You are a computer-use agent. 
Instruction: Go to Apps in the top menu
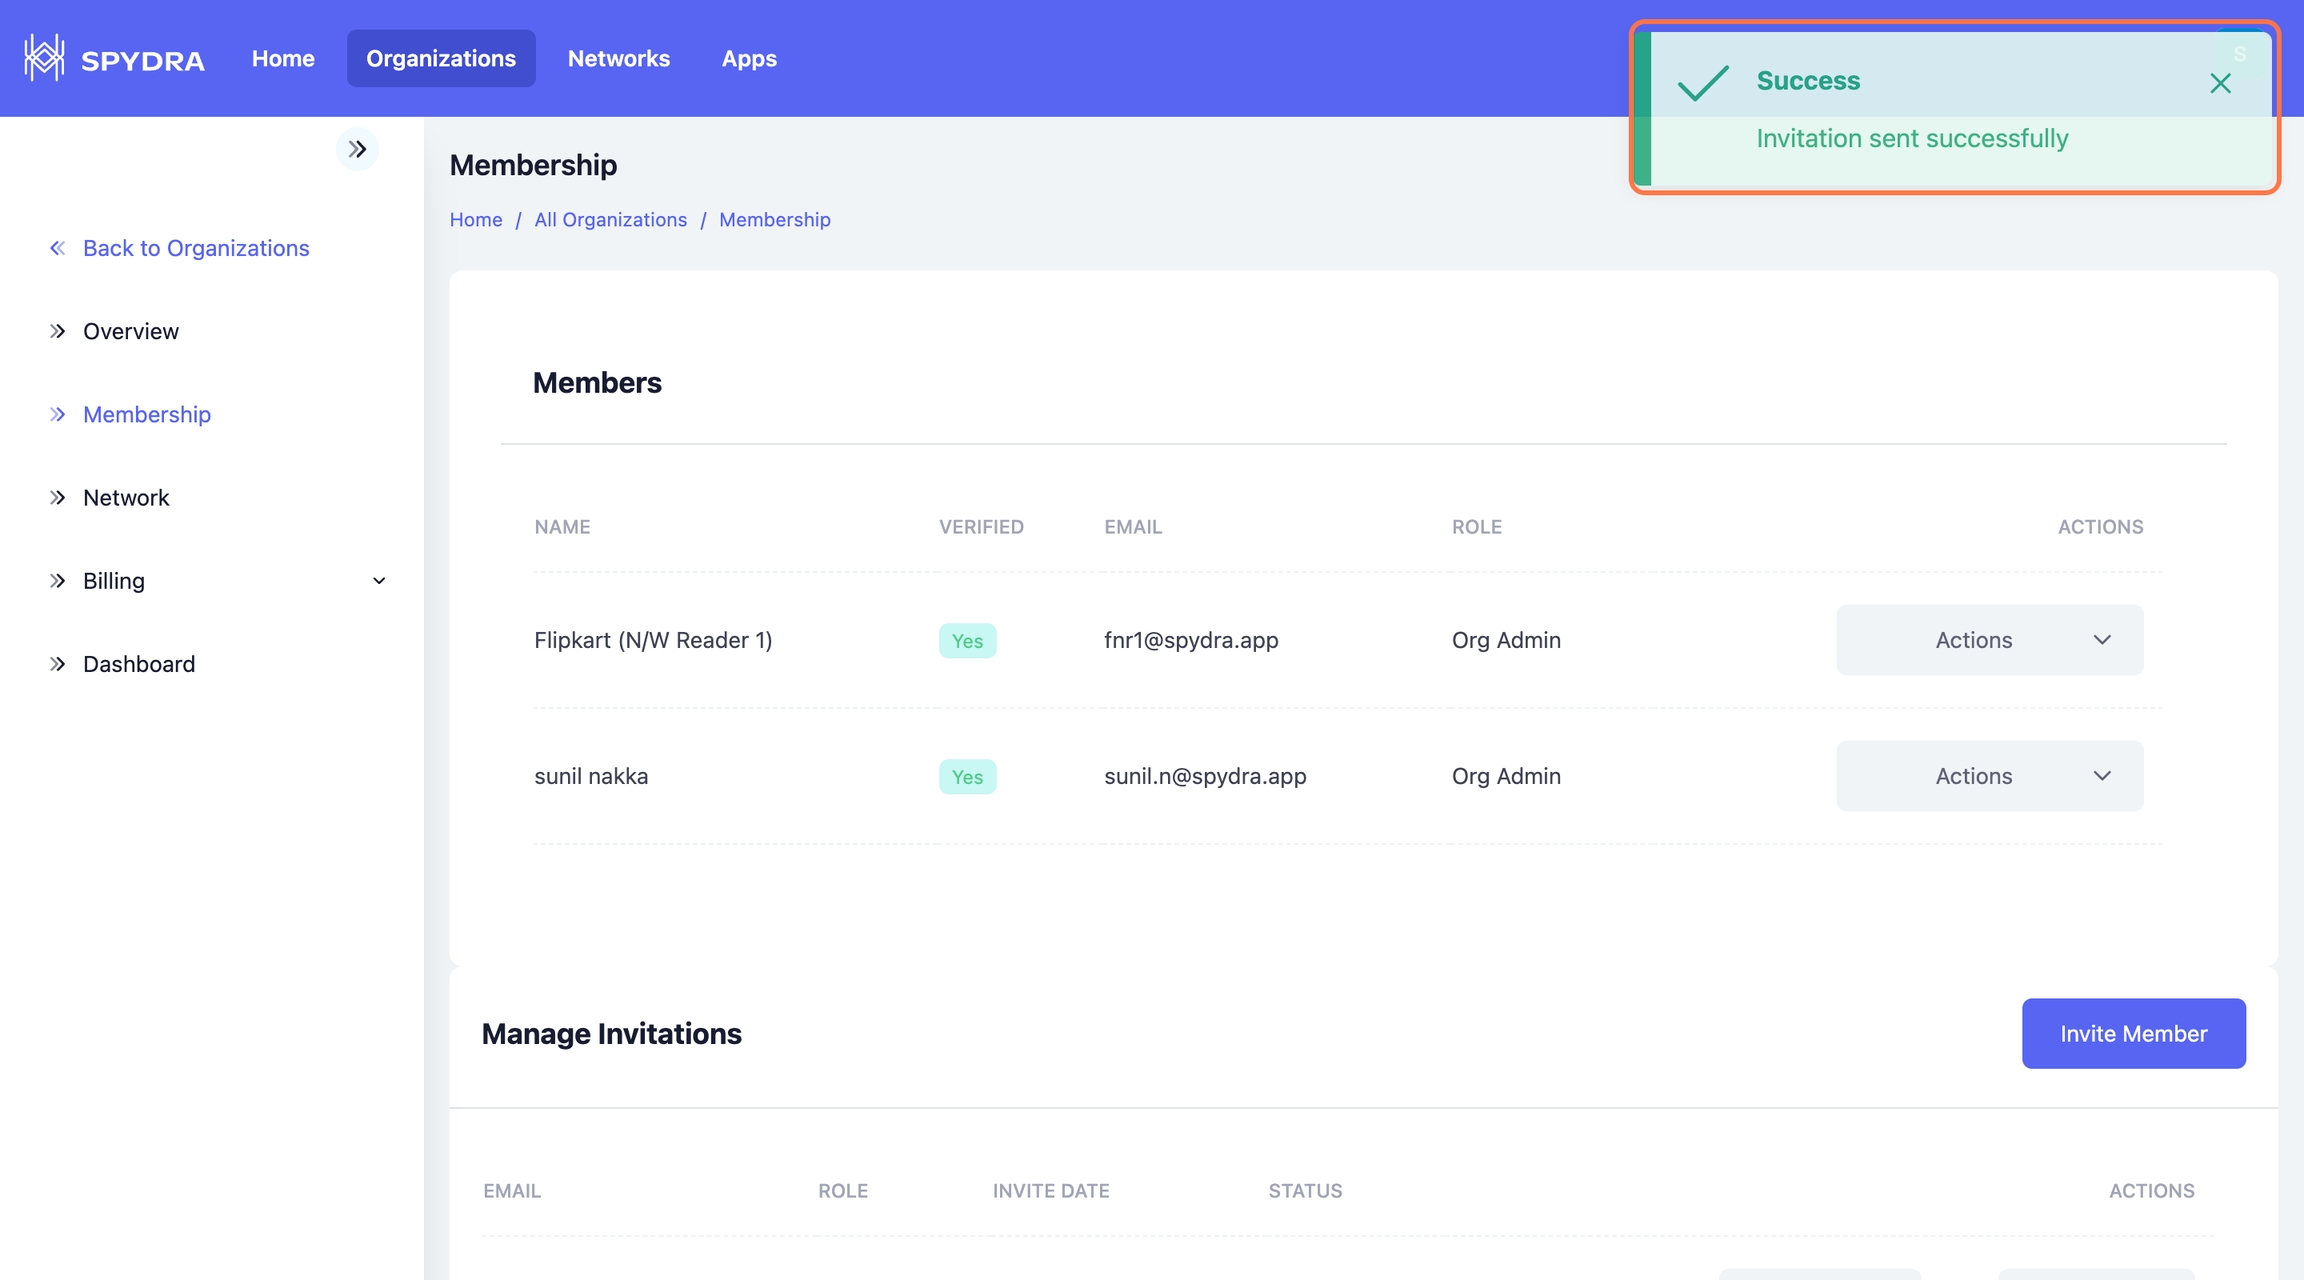(749, 58)
